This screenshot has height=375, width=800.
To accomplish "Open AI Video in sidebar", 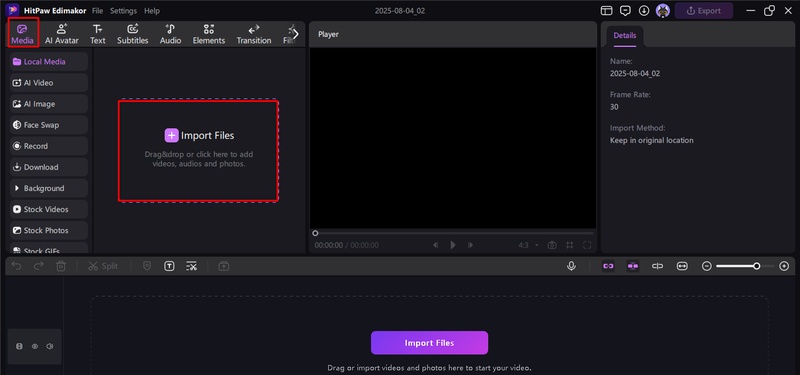I will pos(48,83).
